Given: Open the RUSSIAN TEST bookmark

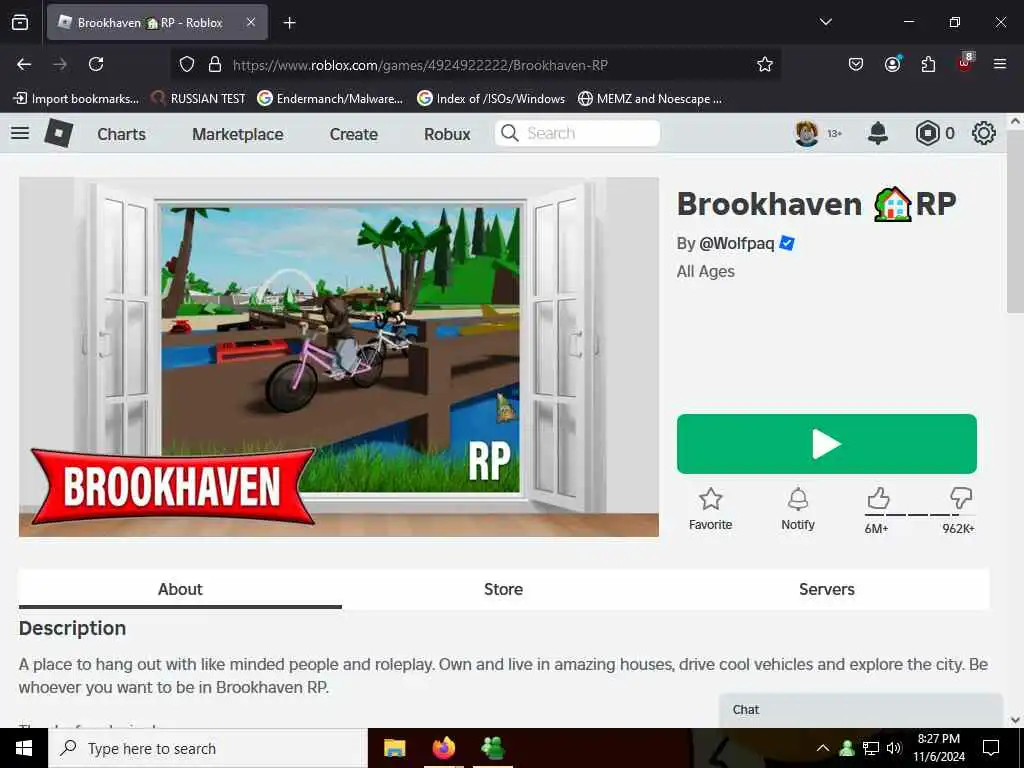Looking at the screenshot, I should click(199, 99).
